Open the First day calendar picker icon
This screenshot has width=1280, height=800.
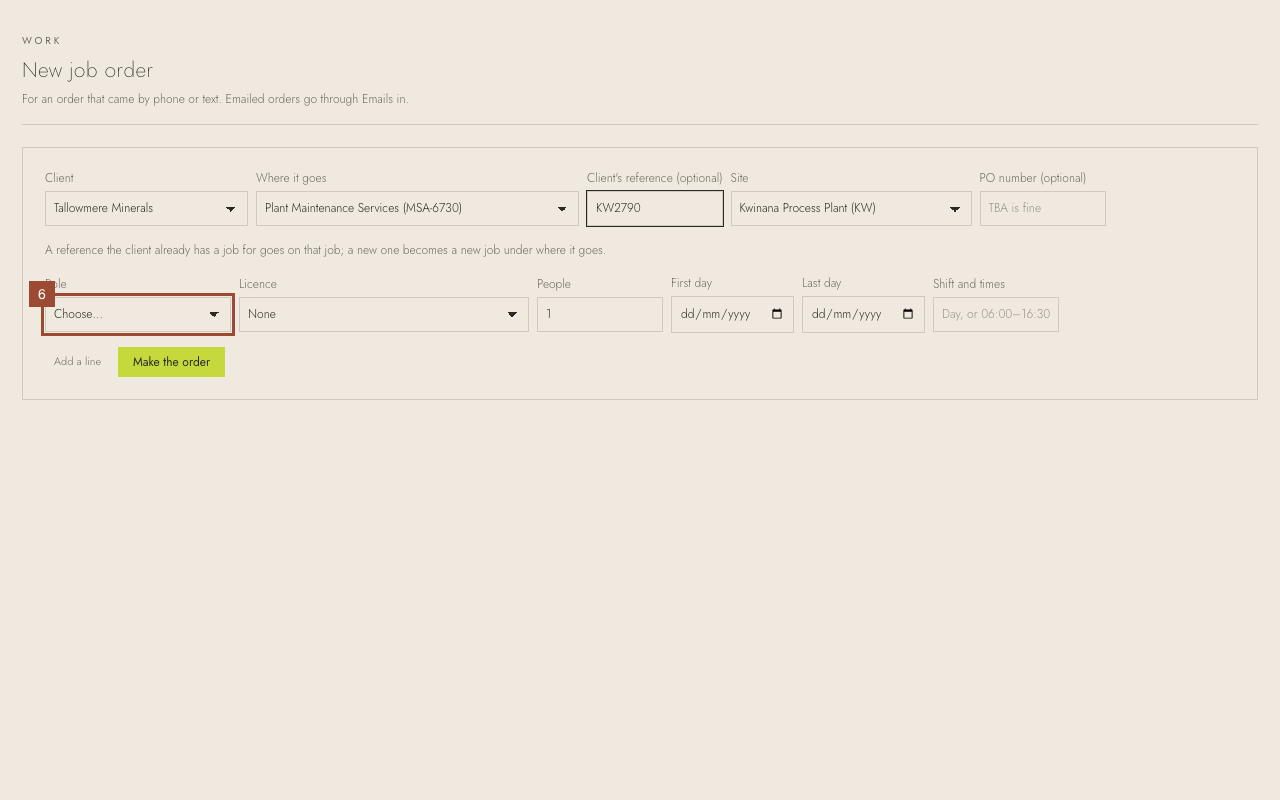pos(777,314)
